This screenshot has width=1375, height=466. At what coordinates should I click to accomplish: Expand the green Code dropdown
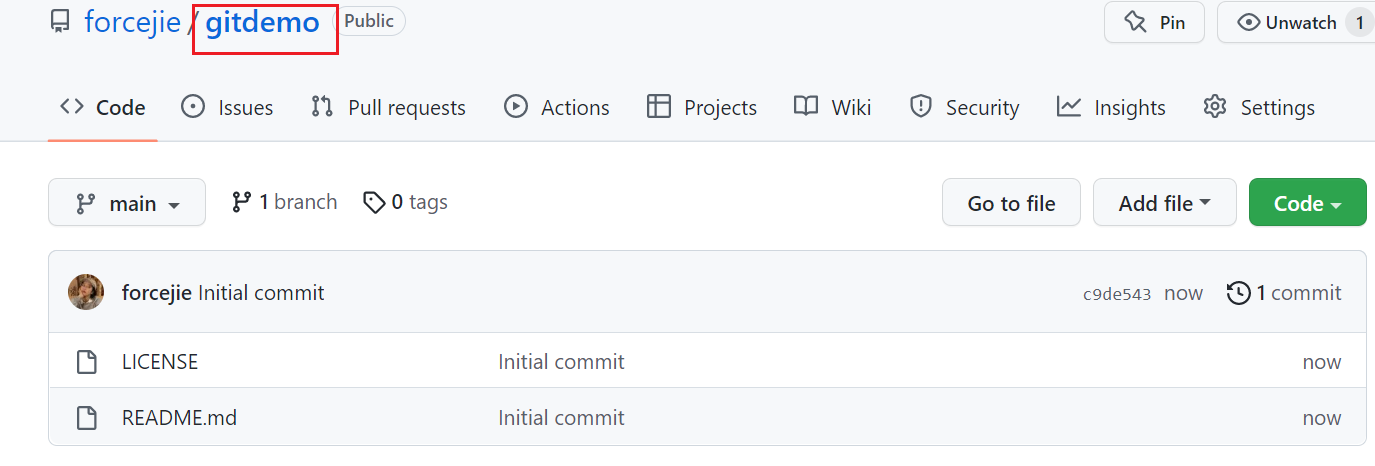pos(1307,203)
